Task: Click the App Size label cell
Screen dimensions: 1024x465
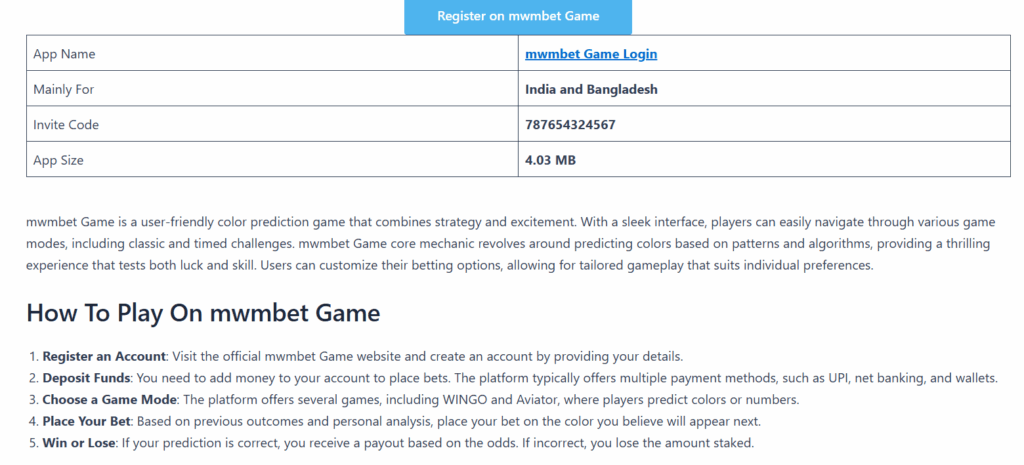Action: 272,159
